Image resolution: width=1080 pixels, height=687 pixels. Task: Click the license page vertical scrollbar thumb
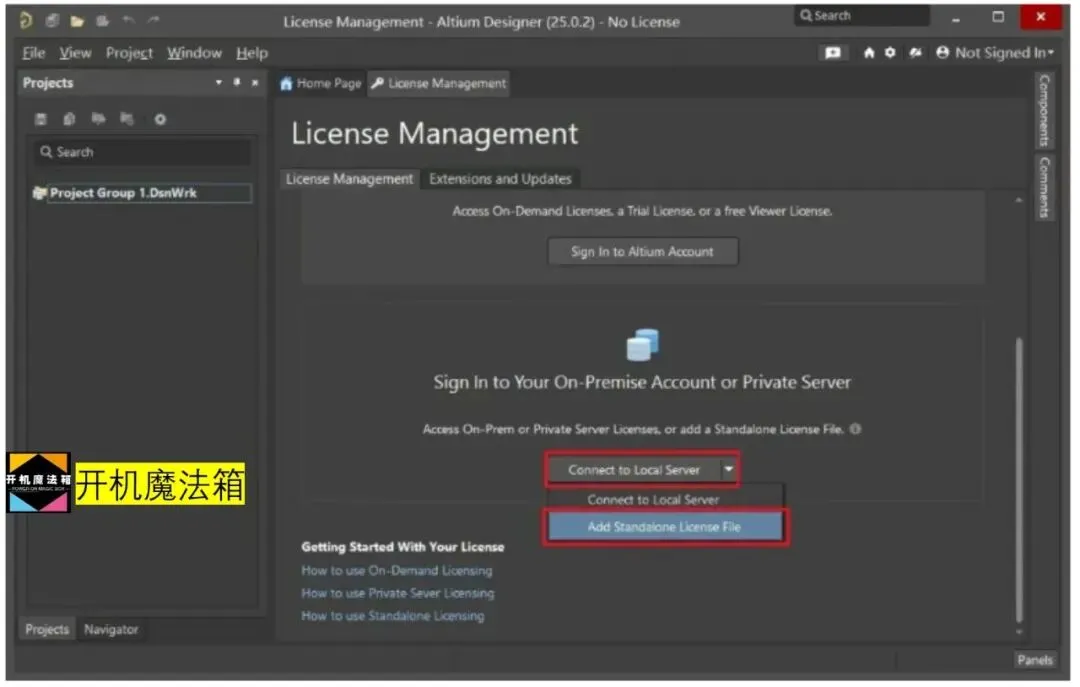click(x=1019, y=480)
